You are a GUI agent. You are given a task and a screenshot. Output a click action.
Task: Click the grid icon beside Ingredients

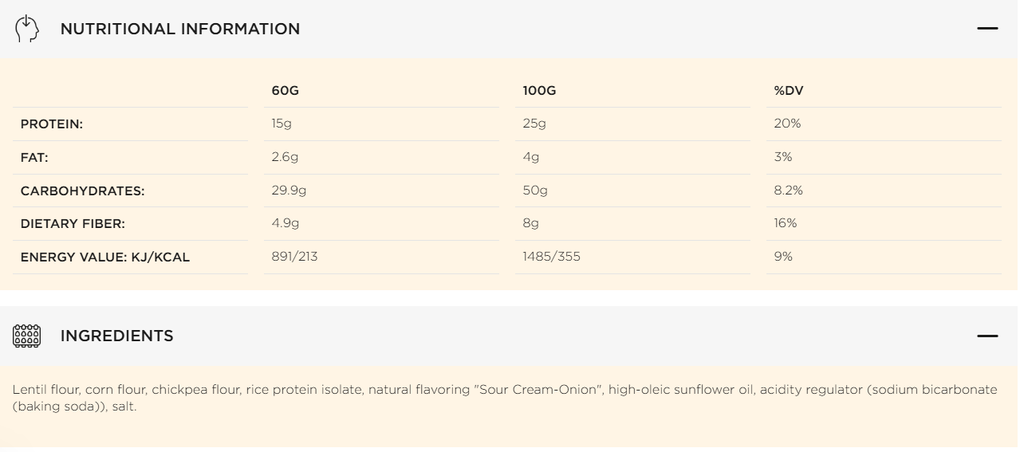(27, 336)
